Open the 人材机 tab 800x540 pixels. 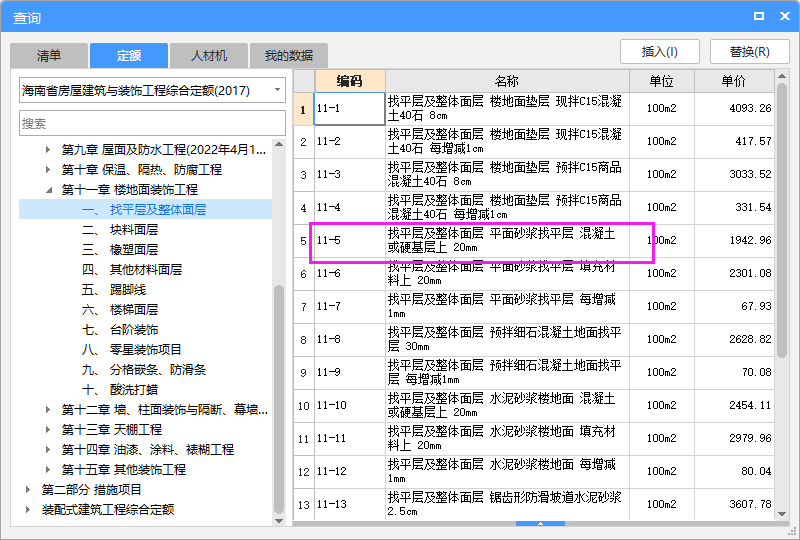(x=209, y=55)
